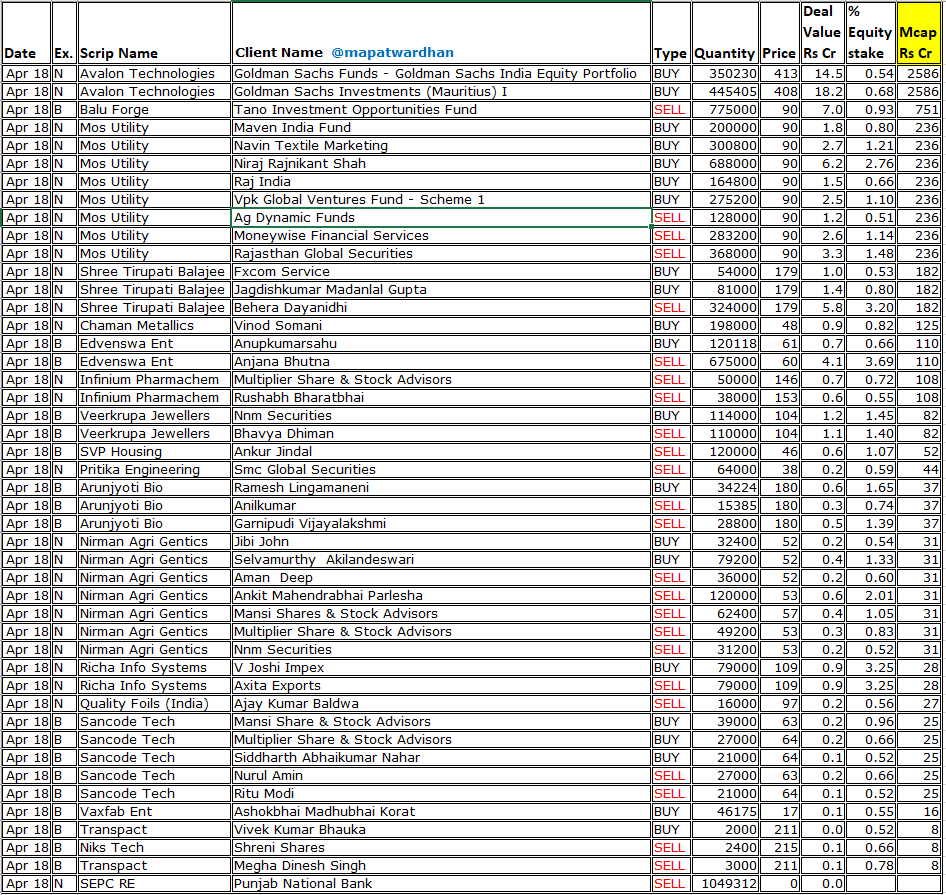Click the equity stake 3.69 cell
Screen dimensions: 946x895
(x=870, y=362)
